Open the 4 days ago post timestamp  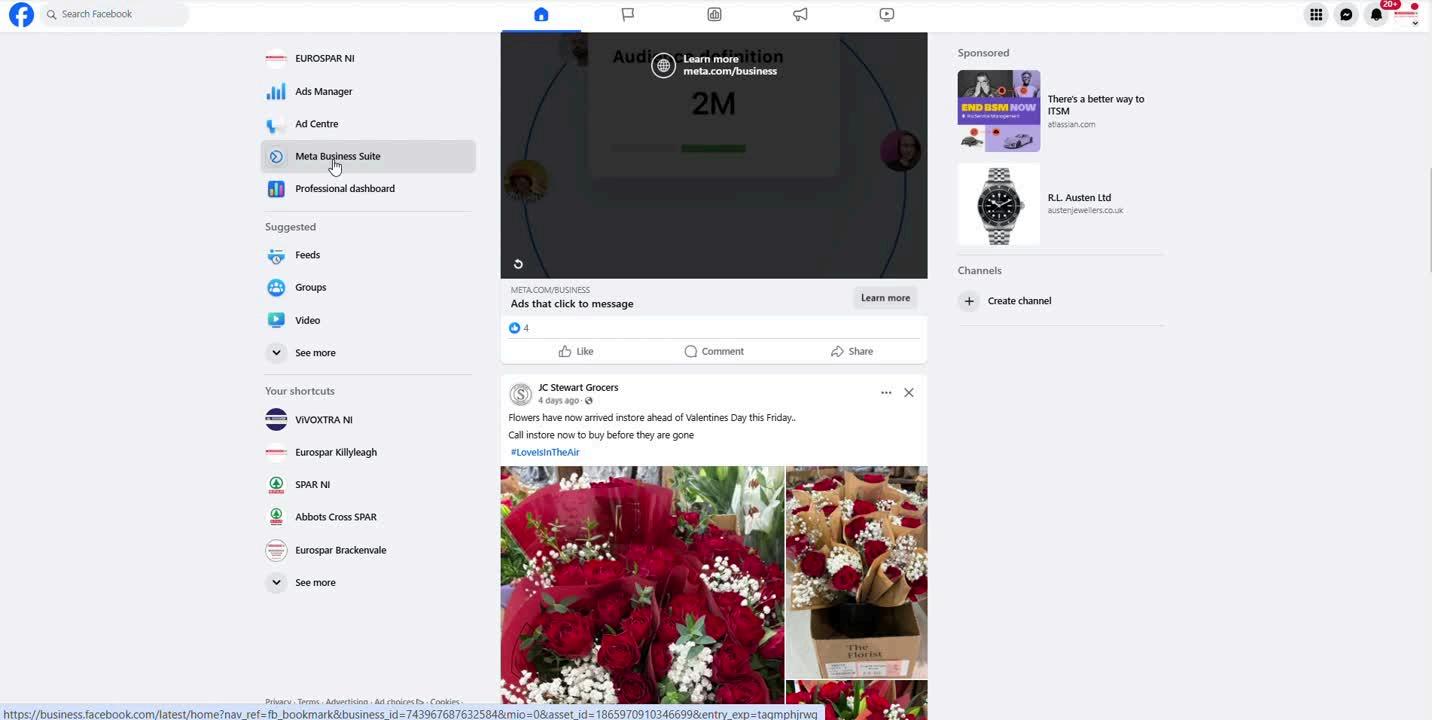pyautogui.click(x=558, y=401)
